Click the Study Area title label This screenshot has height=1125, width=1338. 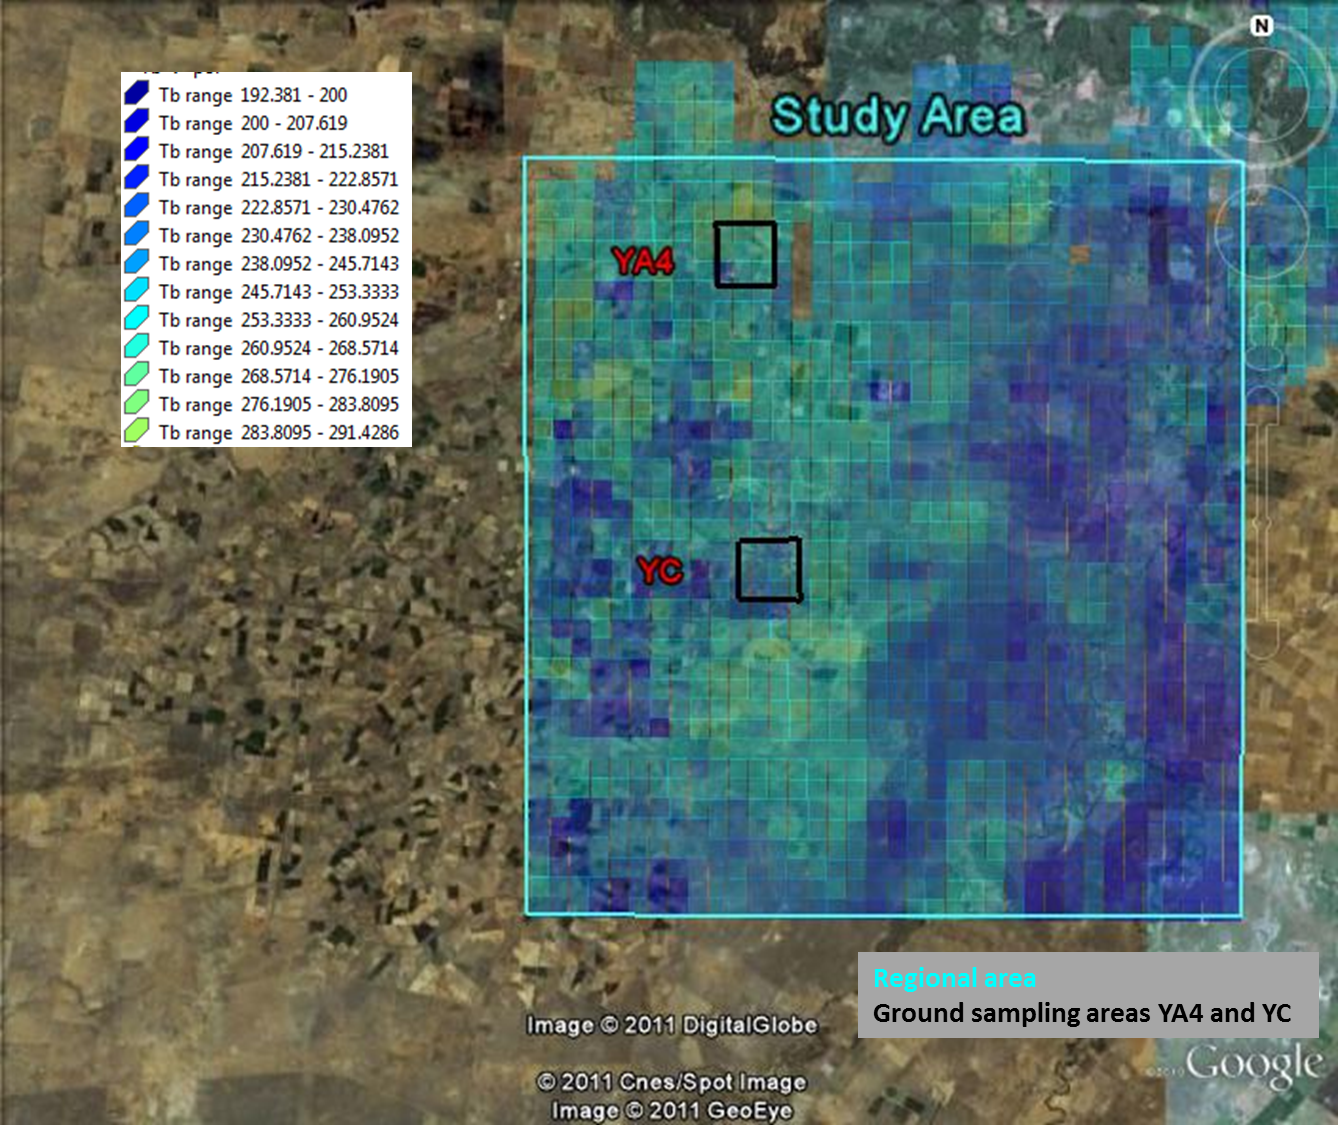[897, 116]
